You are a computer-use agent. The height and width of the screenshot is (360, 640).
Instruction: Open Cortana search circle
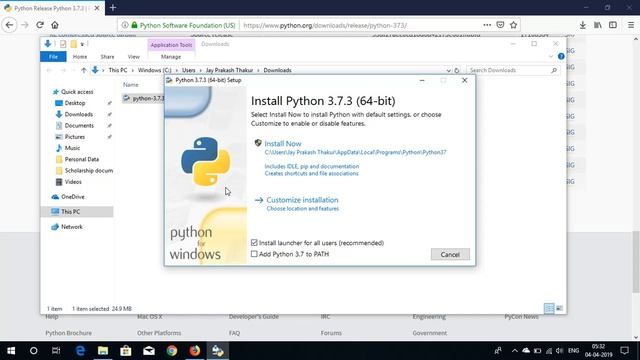tap(33, 351)
